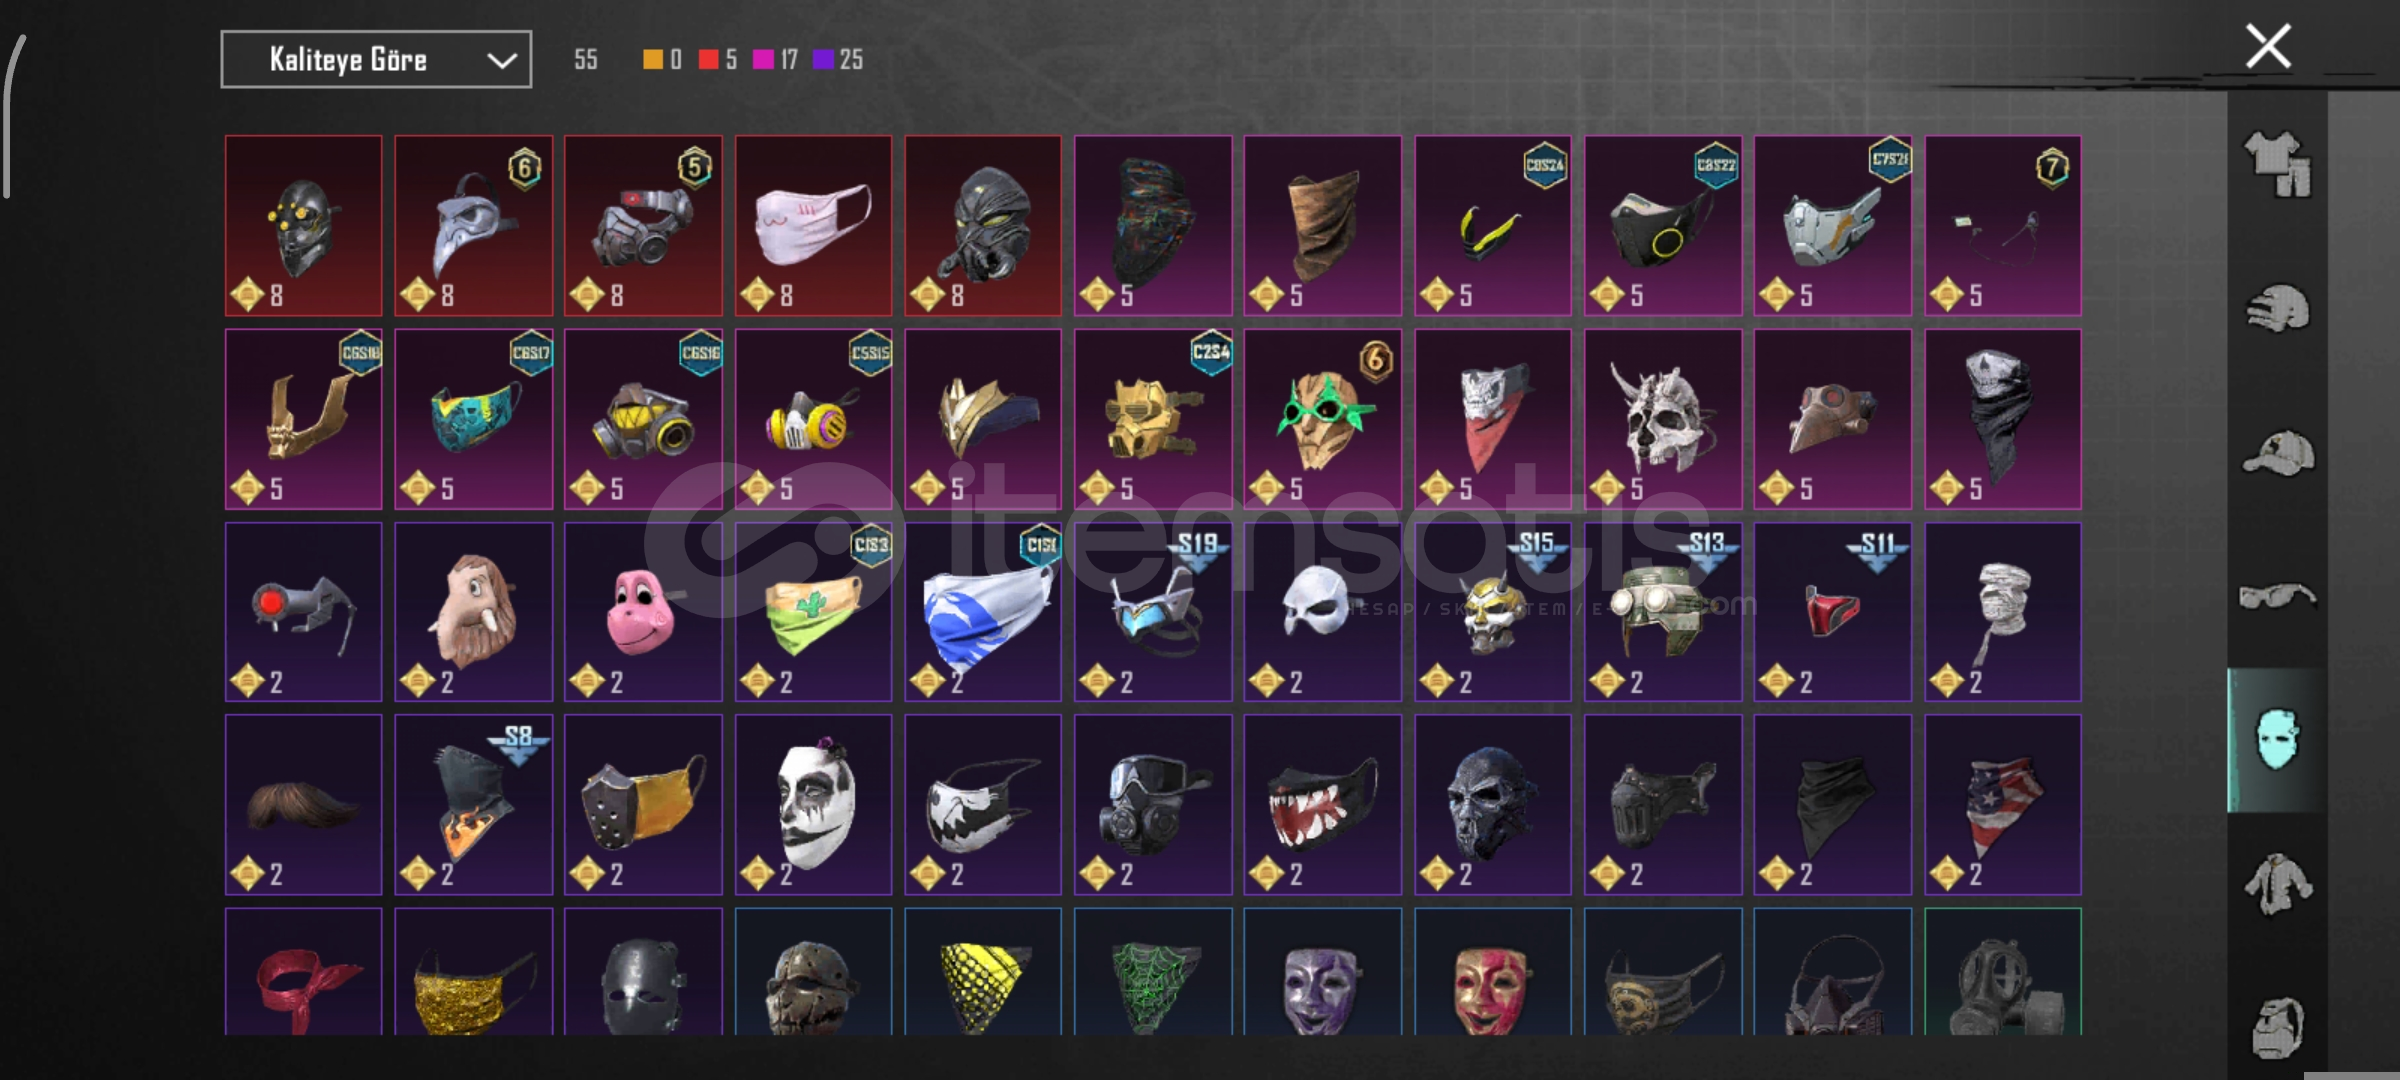Select the white clown face mask
The image size is (2400, 1080).
(813, 805)
